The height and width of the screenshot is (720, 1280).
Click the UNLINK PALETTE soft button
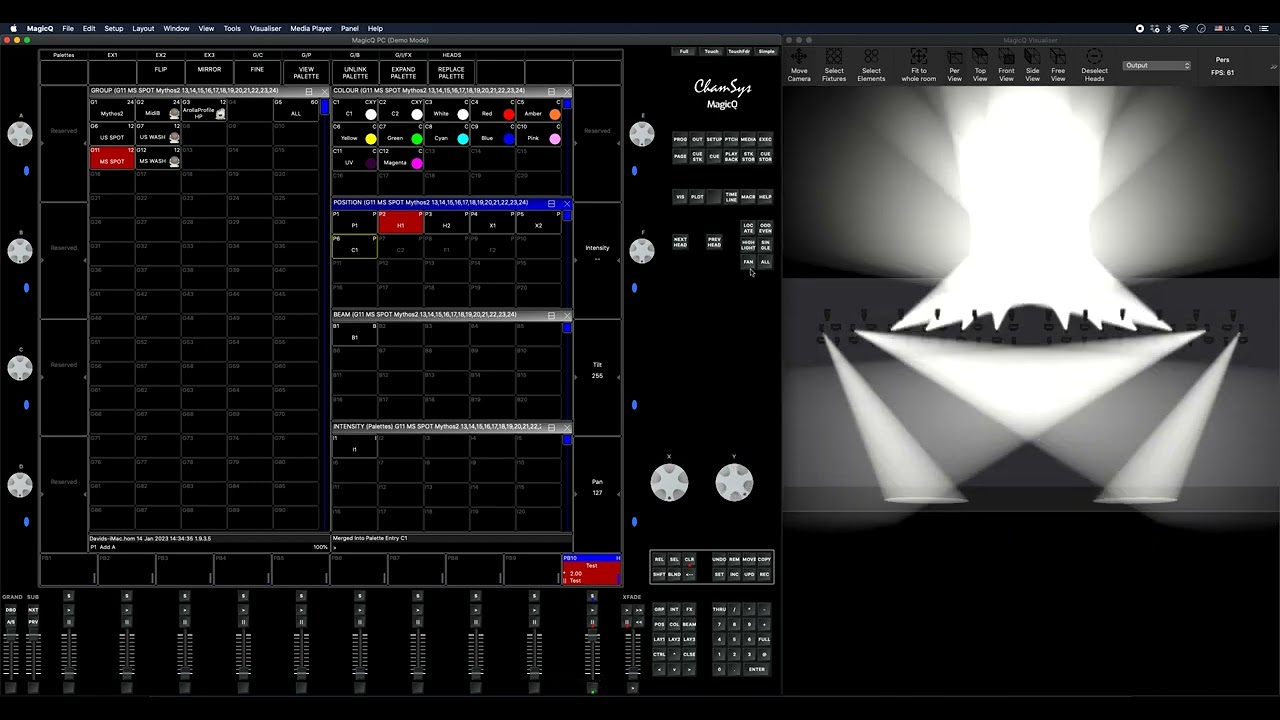coord(355,73)
